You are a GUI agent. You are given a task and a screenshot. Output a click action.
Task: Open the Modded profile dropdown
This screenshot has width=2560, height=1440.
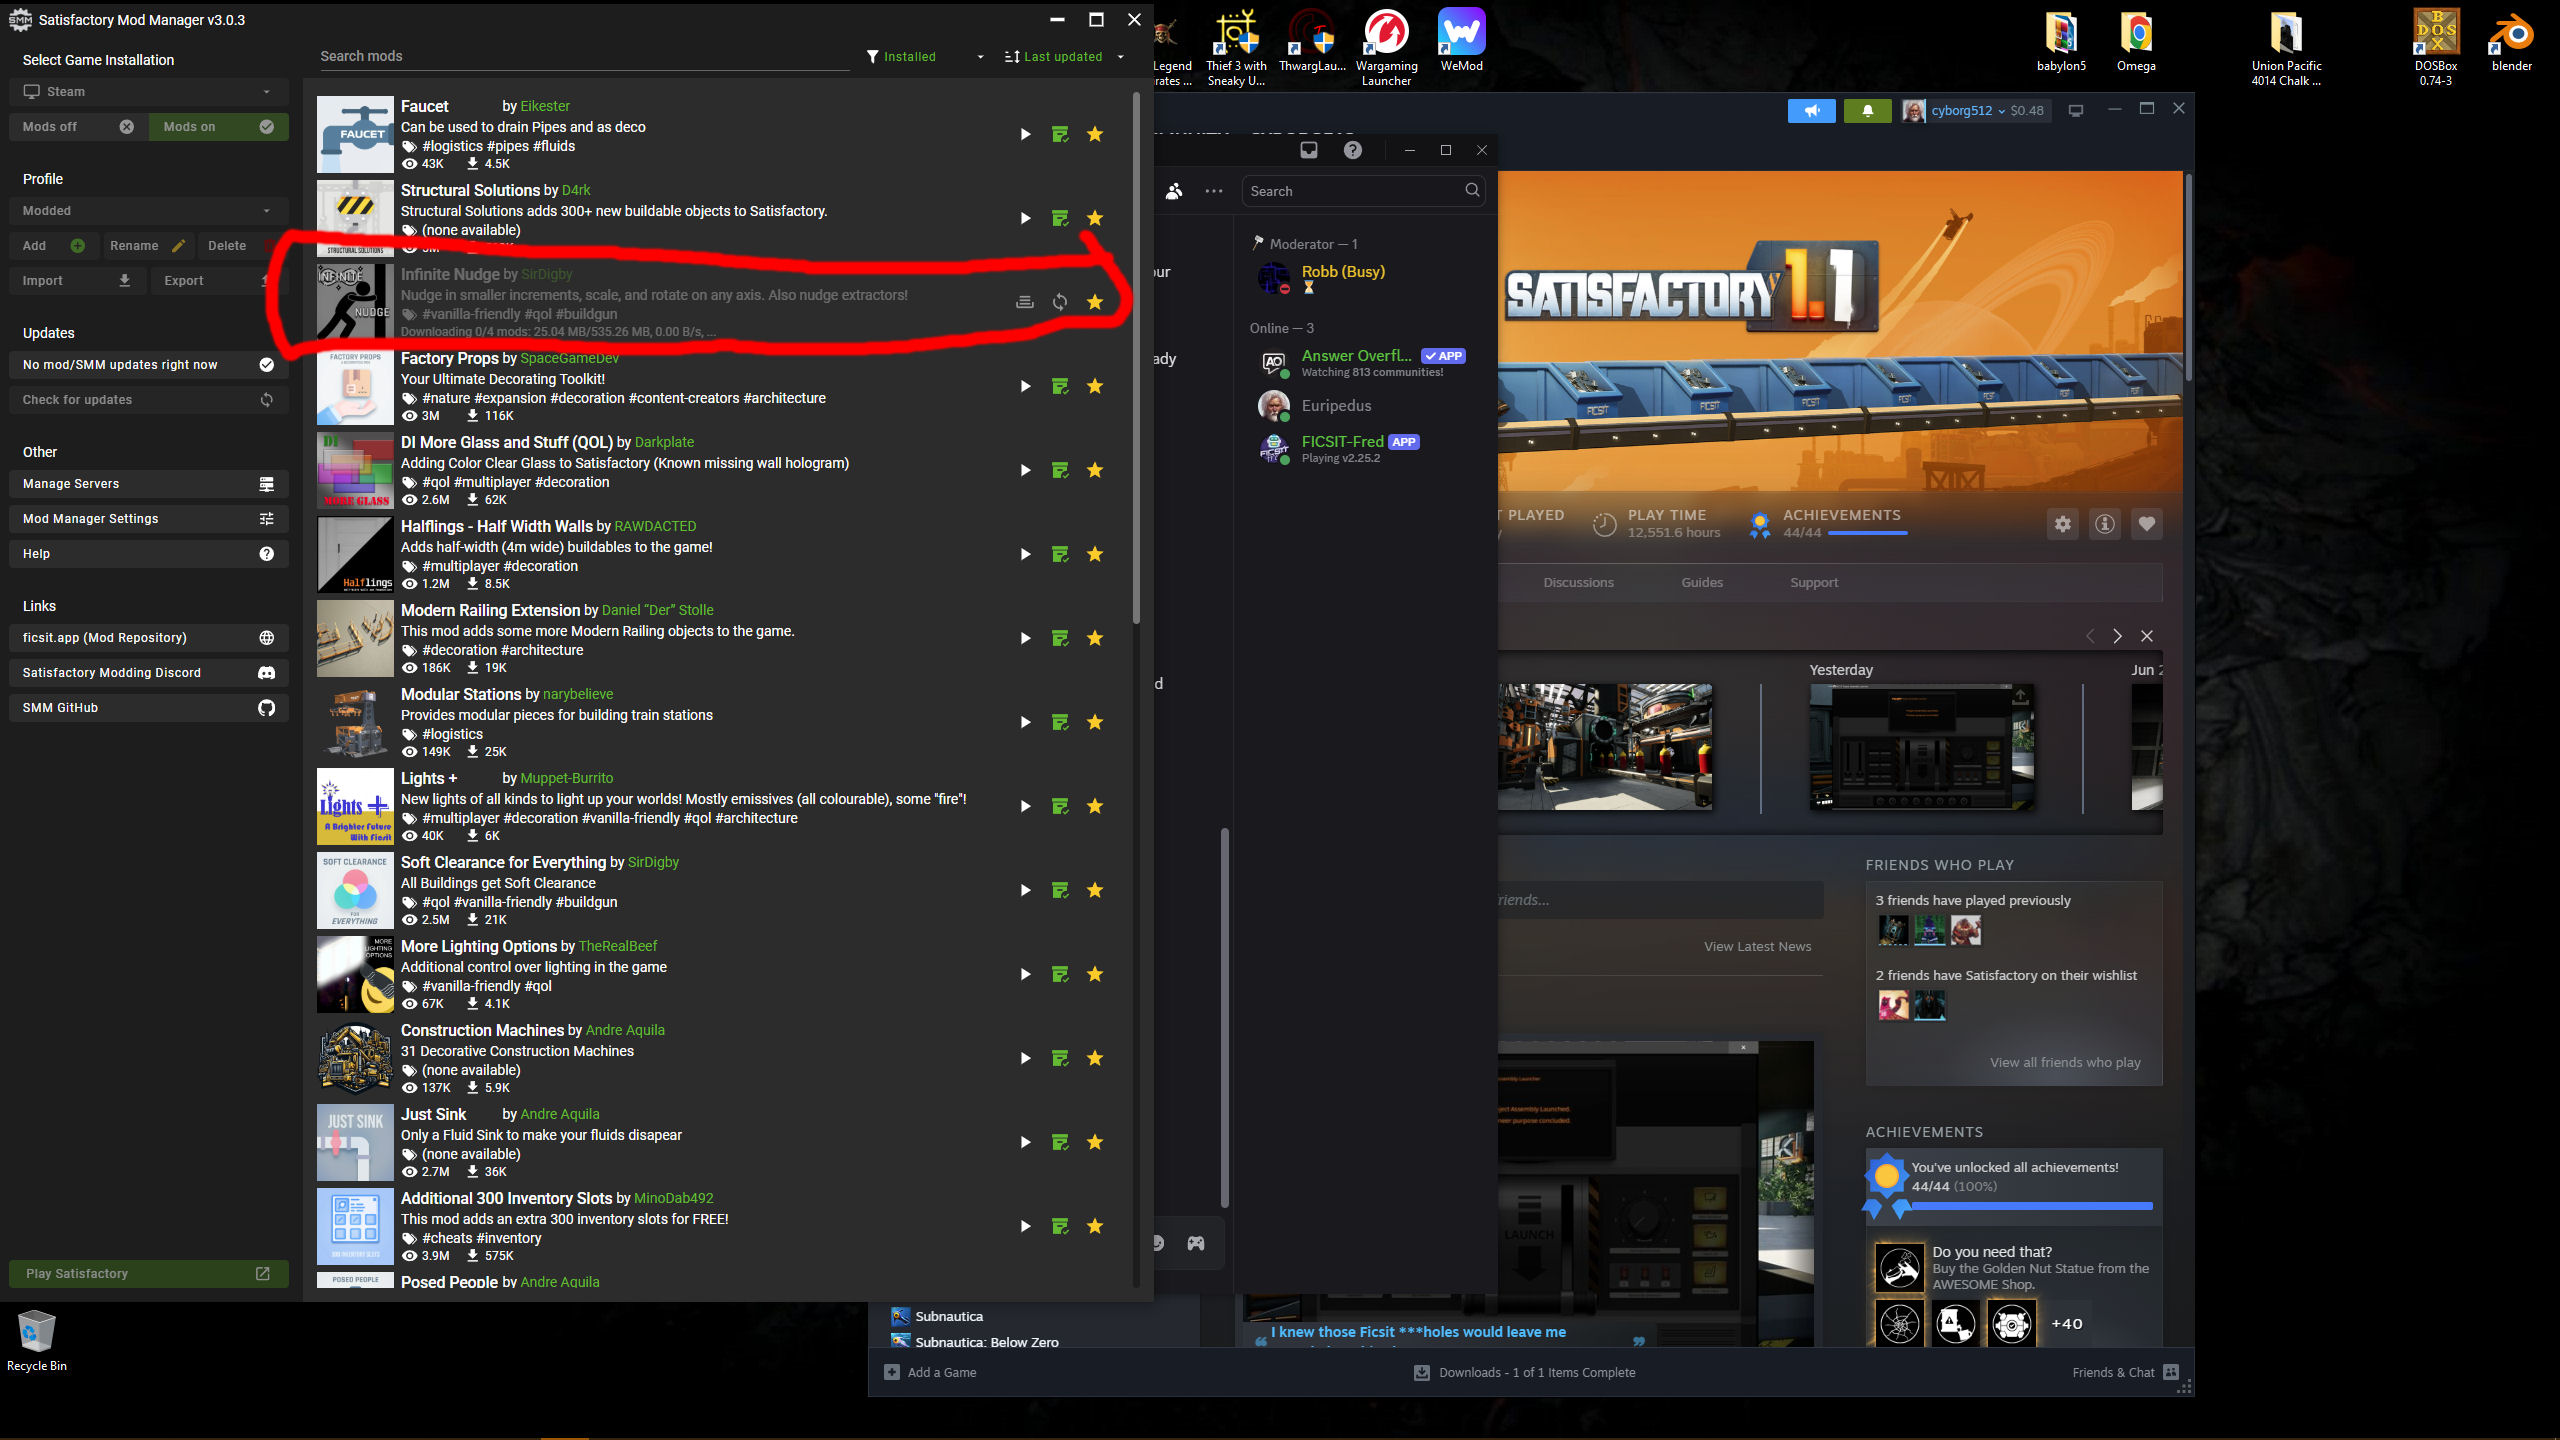click(149, 211)
